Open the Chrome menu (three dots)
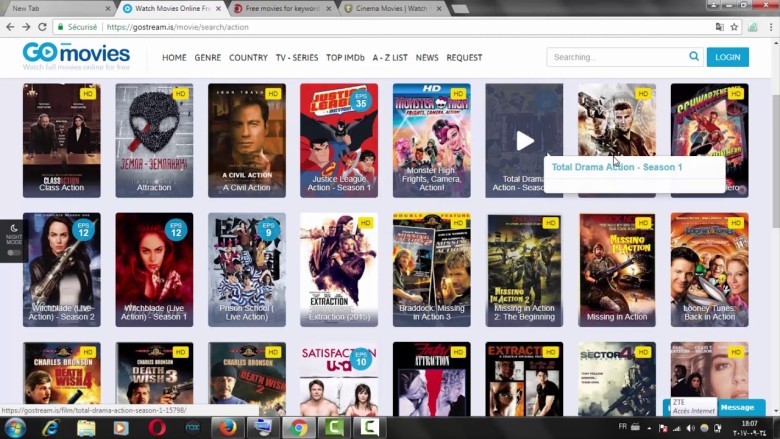This screenshot has height=439, width=780. [771, 27]
